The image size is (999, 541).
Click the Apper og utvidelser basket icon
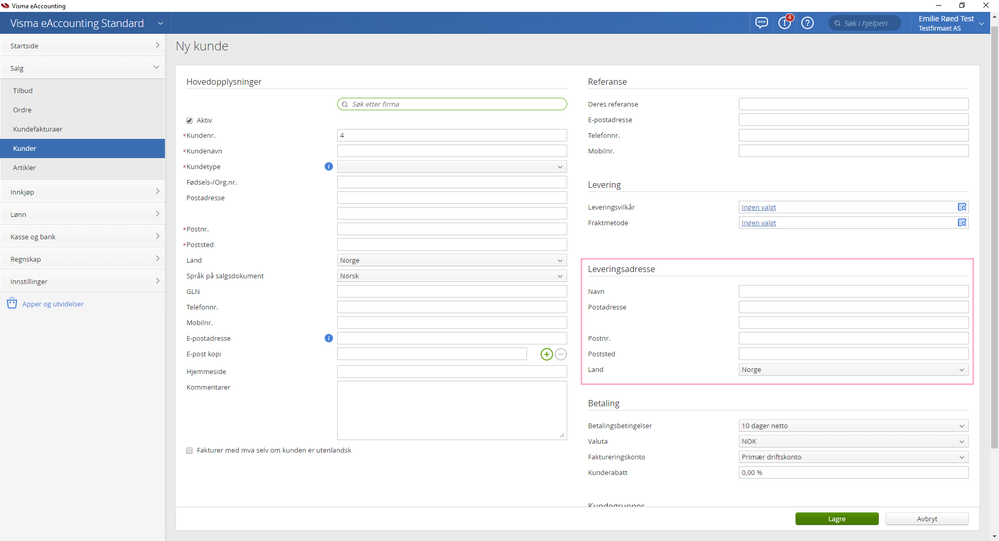tap(12, 303)
